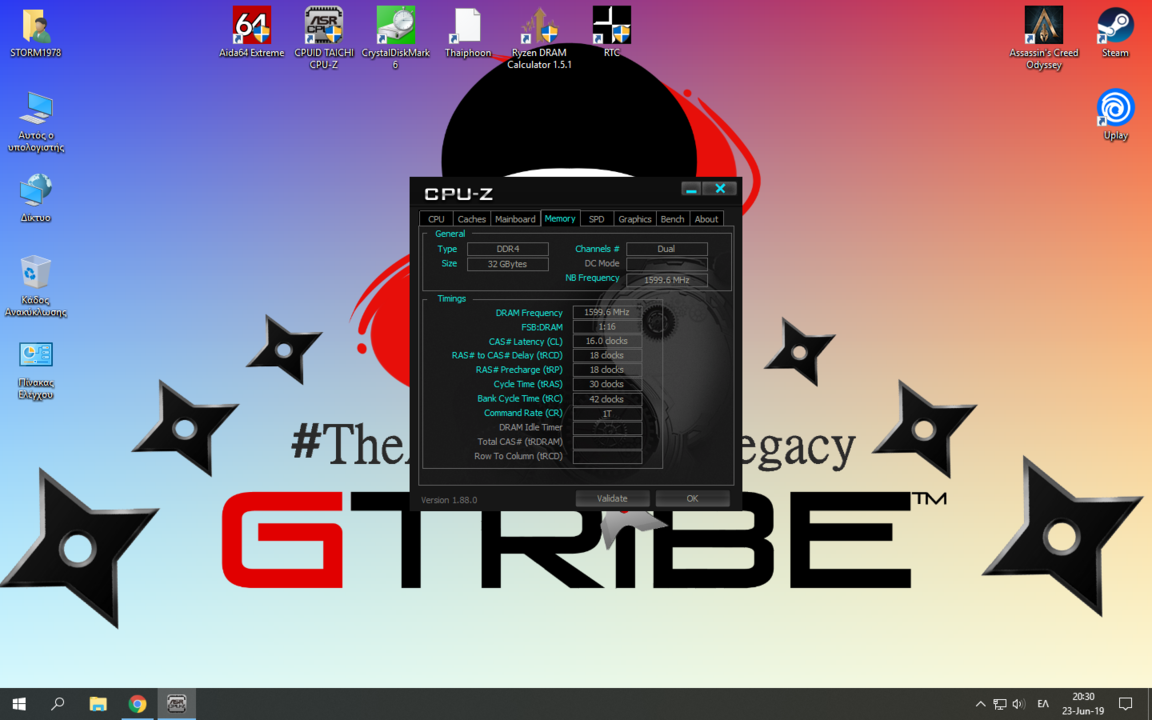Image resolution: width=1152 pixels, height=720 pixels.
Task: Click the RAS# to CAS# Delay (tRCD) label
Action: (x=507, y=355)
